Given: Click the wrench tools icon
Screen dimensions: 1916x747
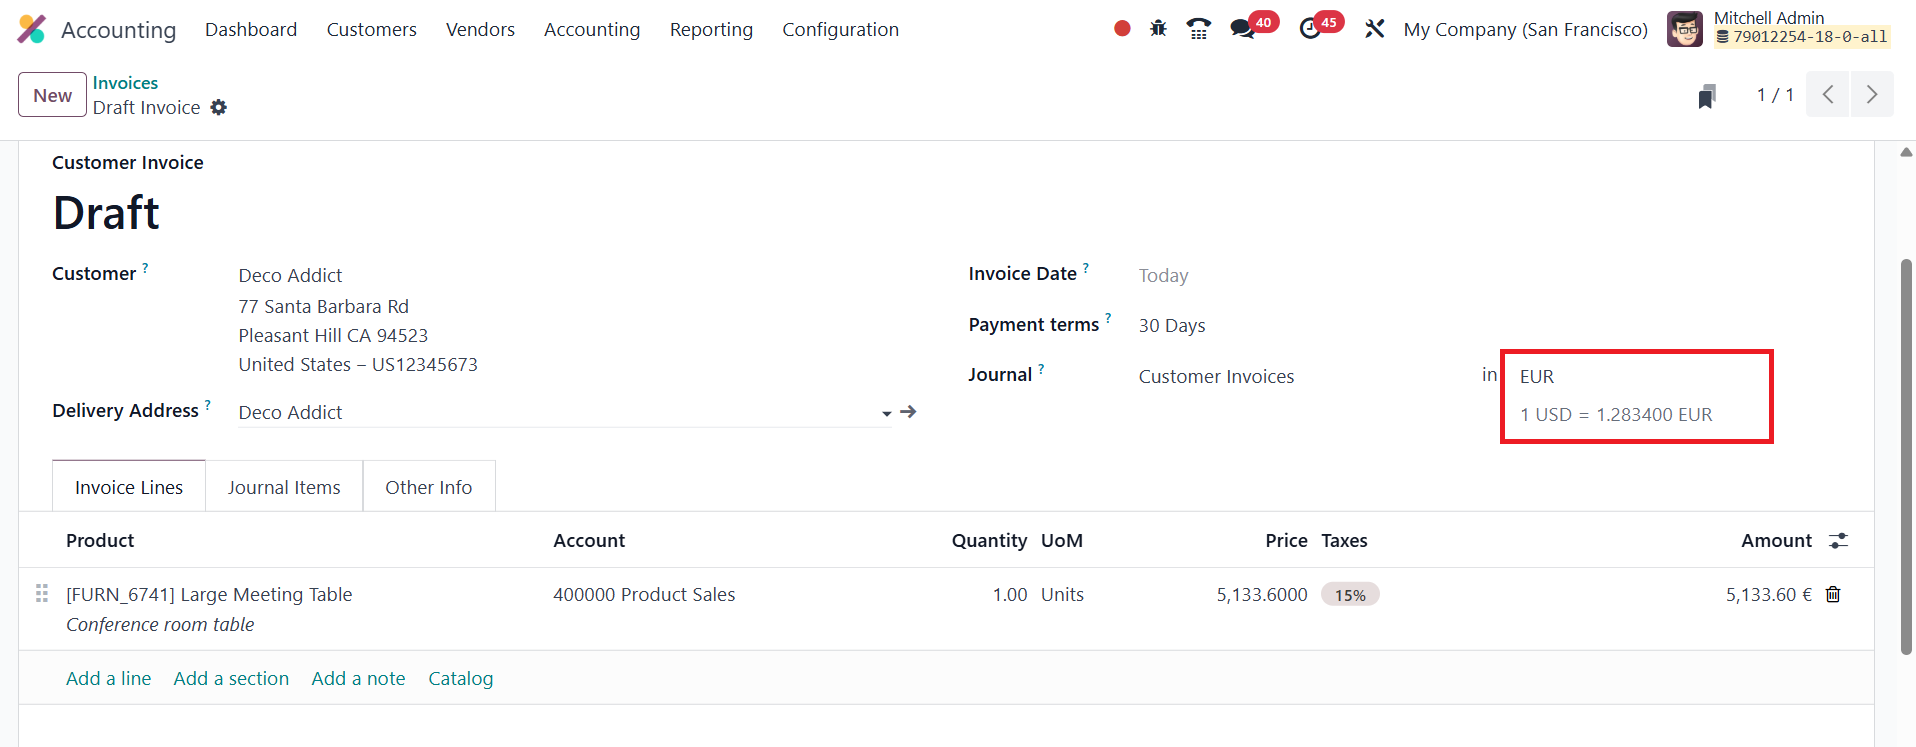Looking at the screenshot, I should pos(1375,29).
